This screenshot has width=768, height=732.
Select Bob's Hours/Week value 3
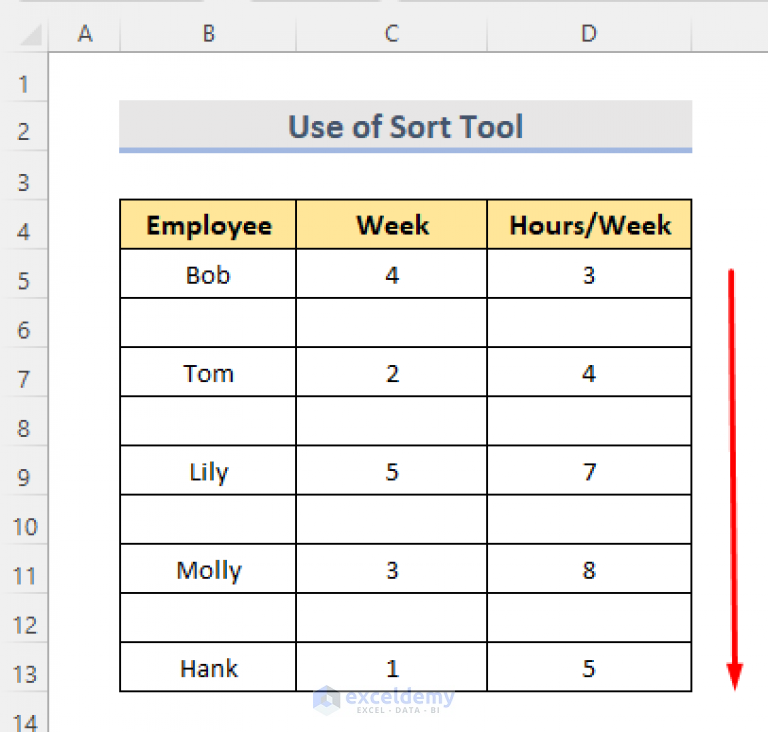[x=589, y=274]
